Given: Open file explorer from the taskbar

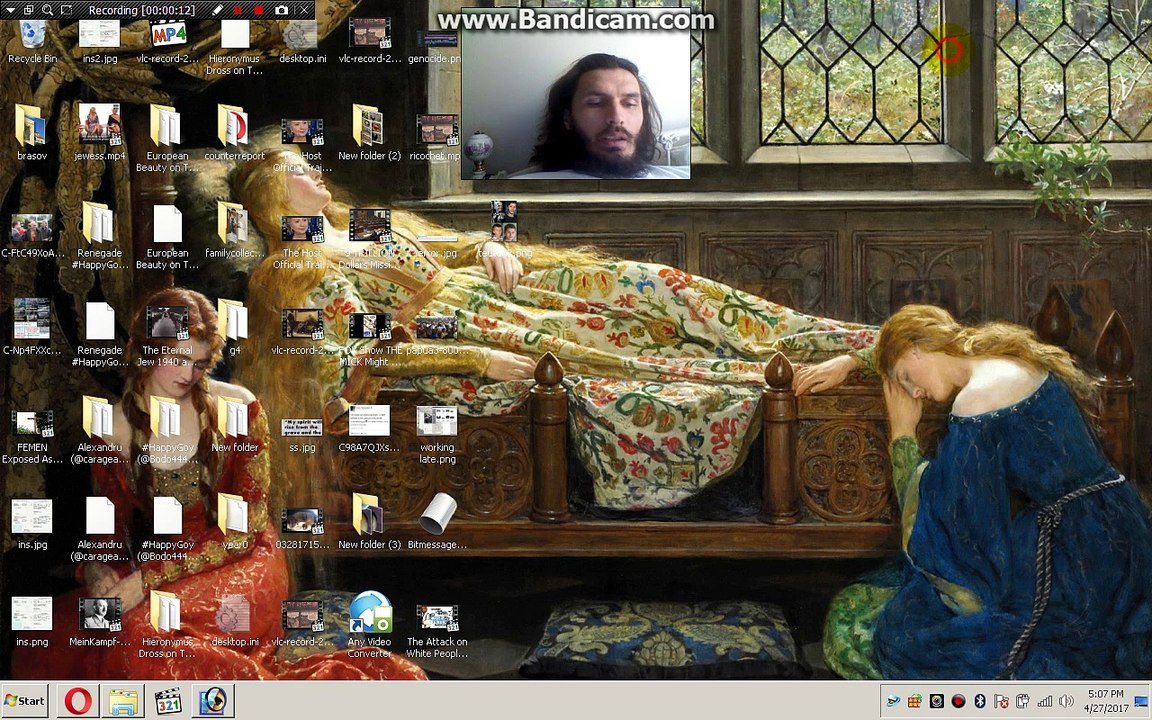Looking at the screenshot, I should click(123, 701).
